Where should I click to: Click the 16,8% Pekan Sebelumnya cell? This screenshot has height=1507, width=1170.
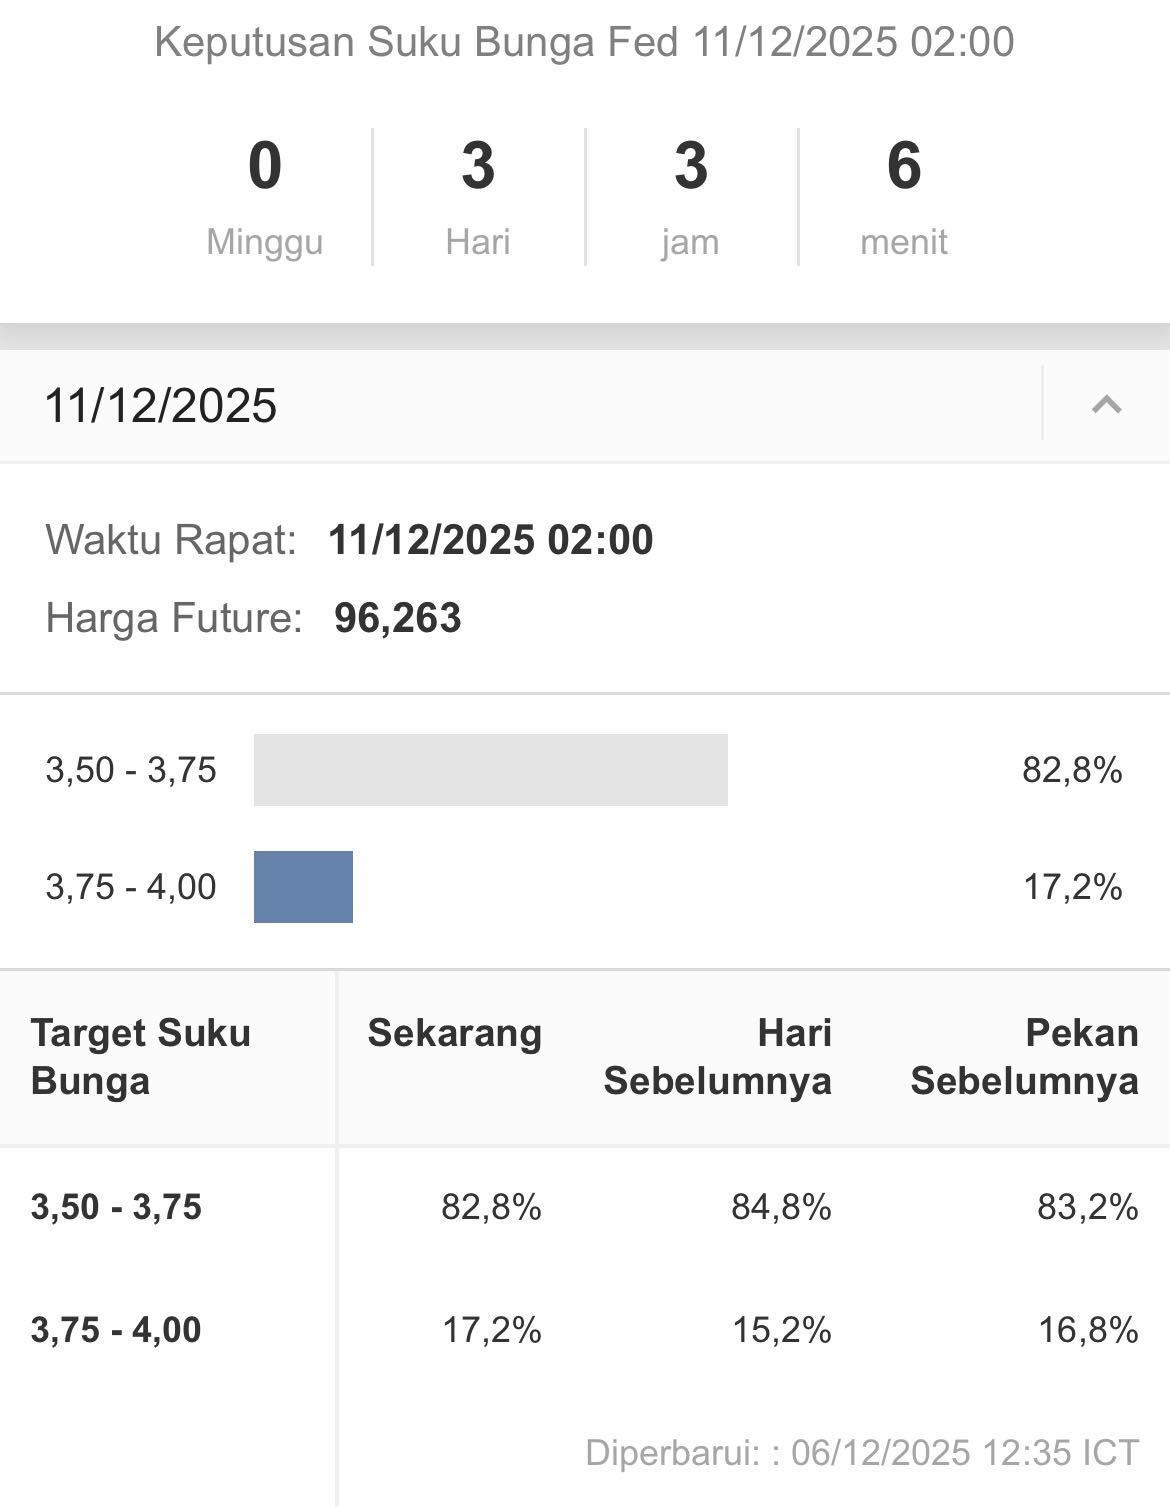[x=1087, y=1330]
